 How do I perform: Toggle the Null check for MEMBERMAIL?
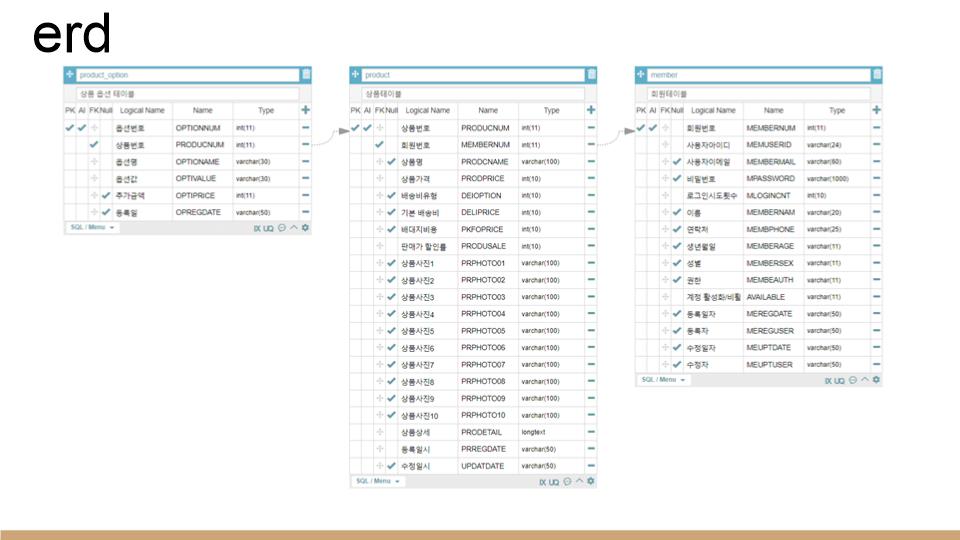(677, 162)
